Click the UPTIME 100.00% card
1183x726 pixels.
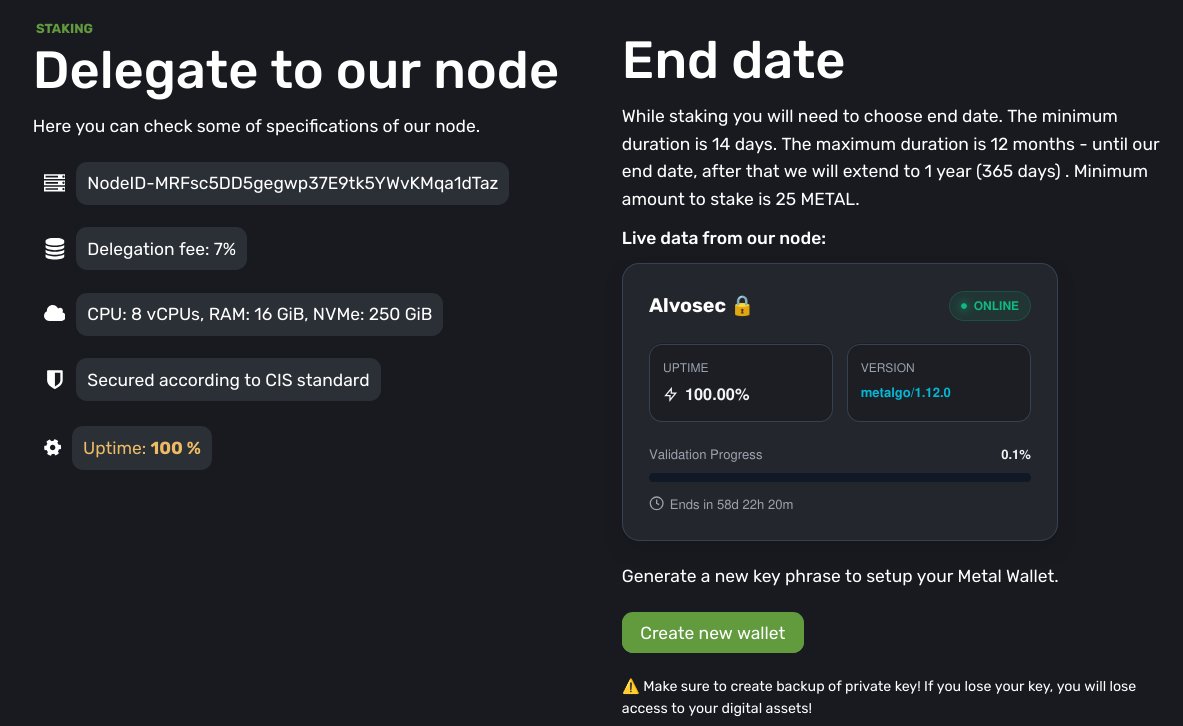point(740,383)
